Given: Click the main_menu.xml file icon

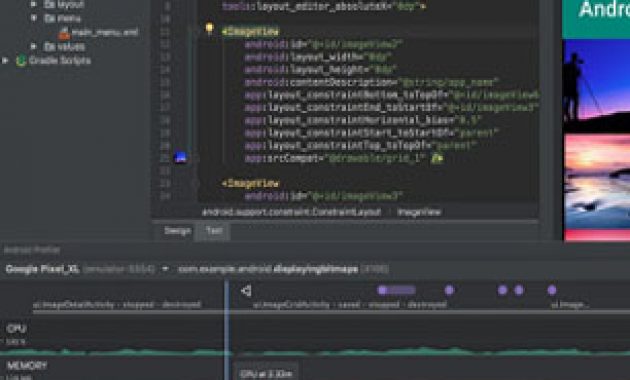Looking at the screenshot, I should pos(64,33).
